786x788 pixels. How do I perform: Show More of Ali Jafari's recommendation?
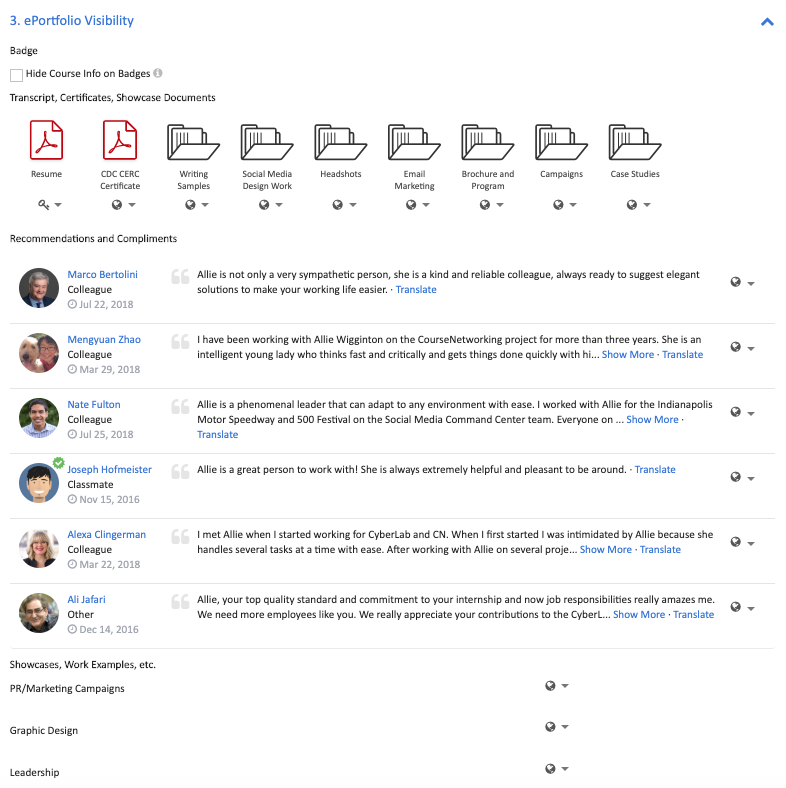click(x=639, y=614)
